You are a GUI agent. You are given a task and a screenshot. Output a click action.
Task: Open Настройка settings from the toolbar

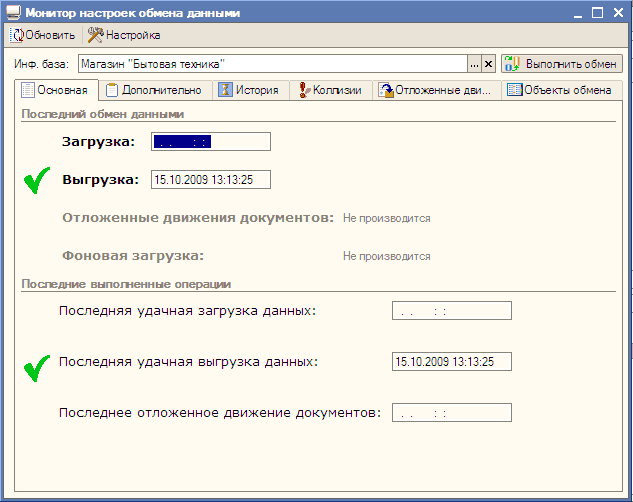[124, 35]
